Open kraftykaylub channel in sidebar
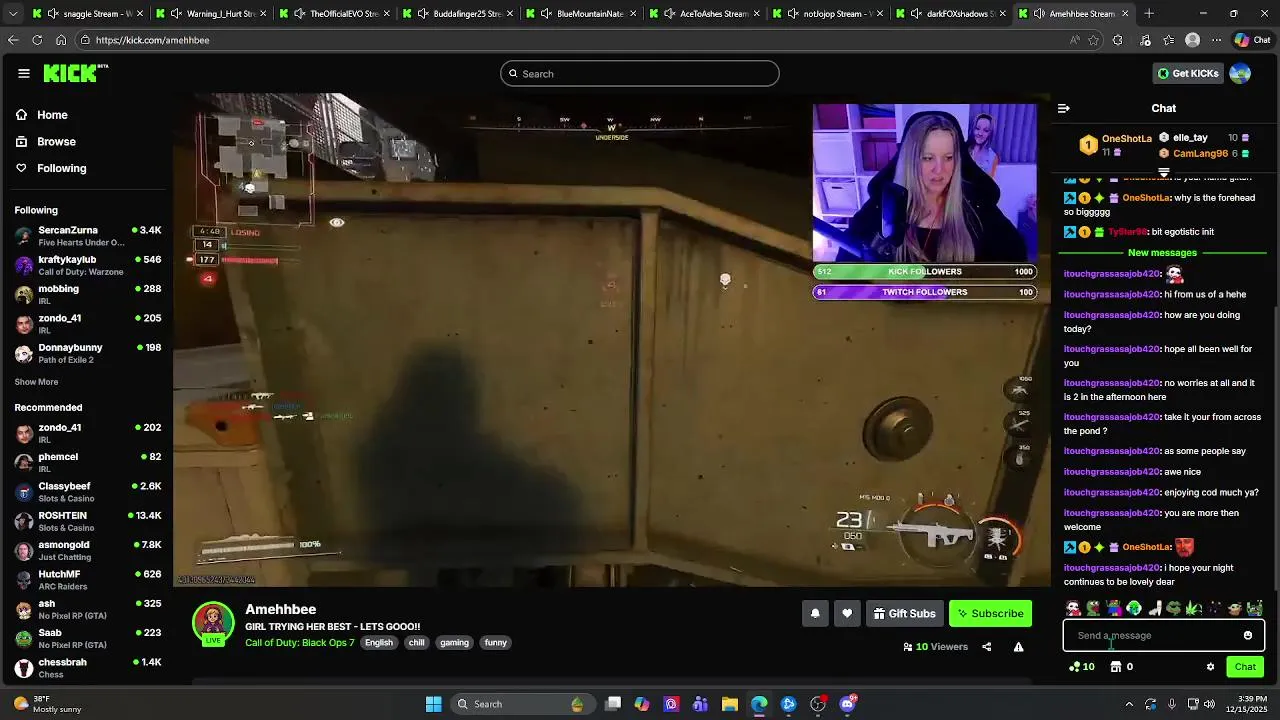1280x720 pixels. tap(88, 265)
